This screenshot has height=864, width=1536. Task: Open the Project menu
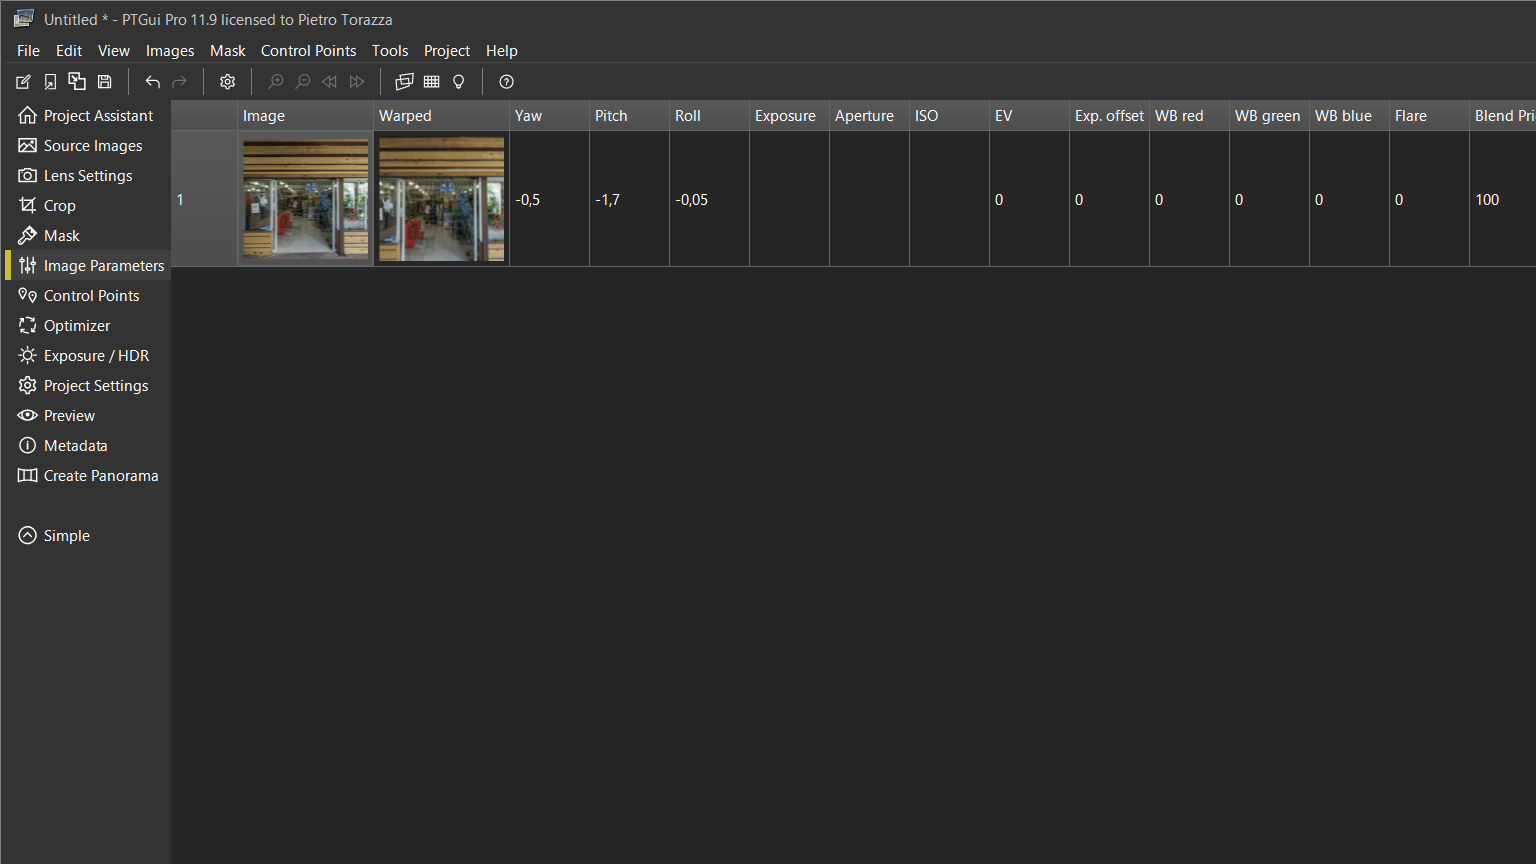point(447,51)
